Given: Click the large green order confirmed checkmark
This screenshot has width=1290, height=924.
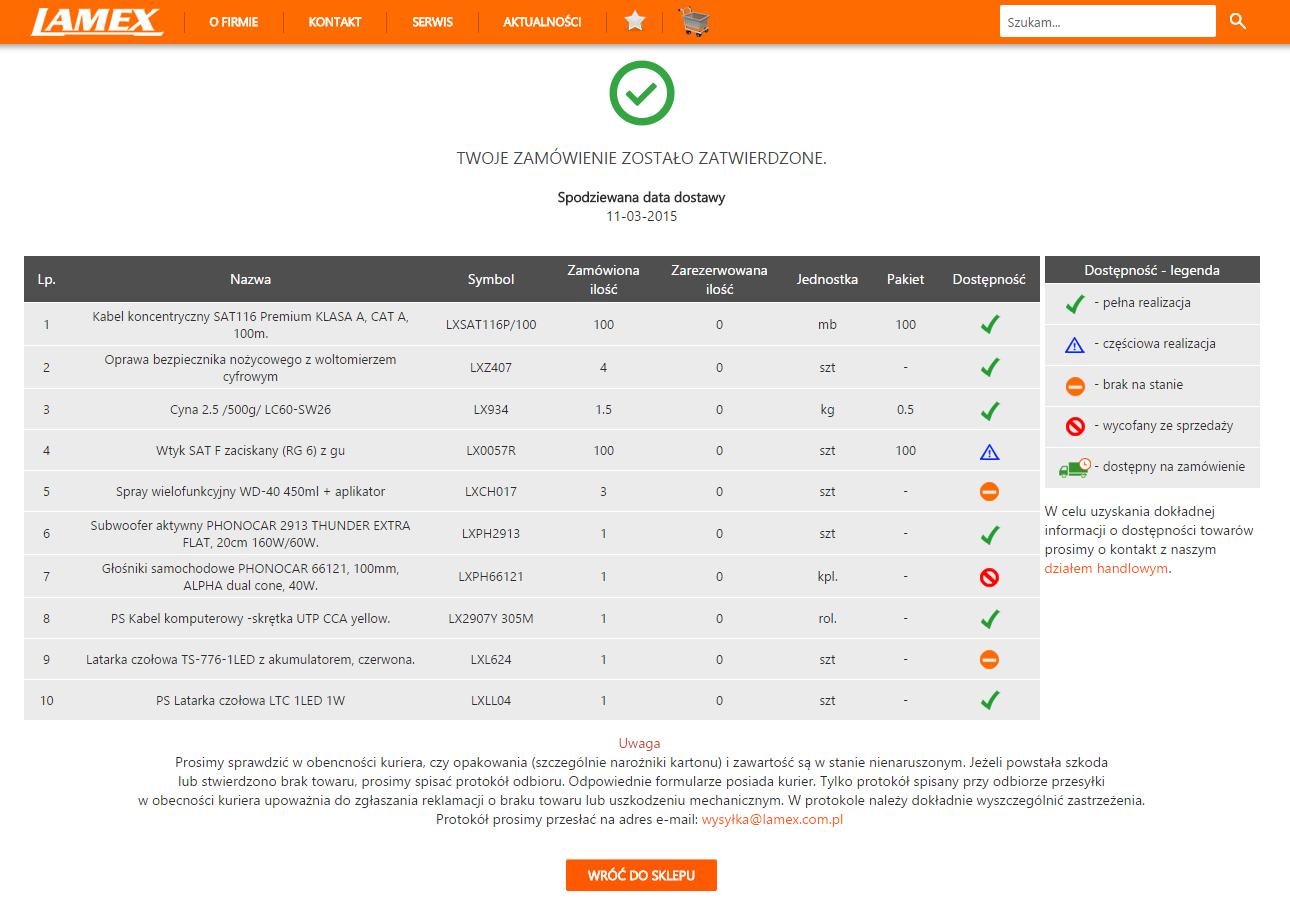Looking at the screenshot, I should coord(642,93).
